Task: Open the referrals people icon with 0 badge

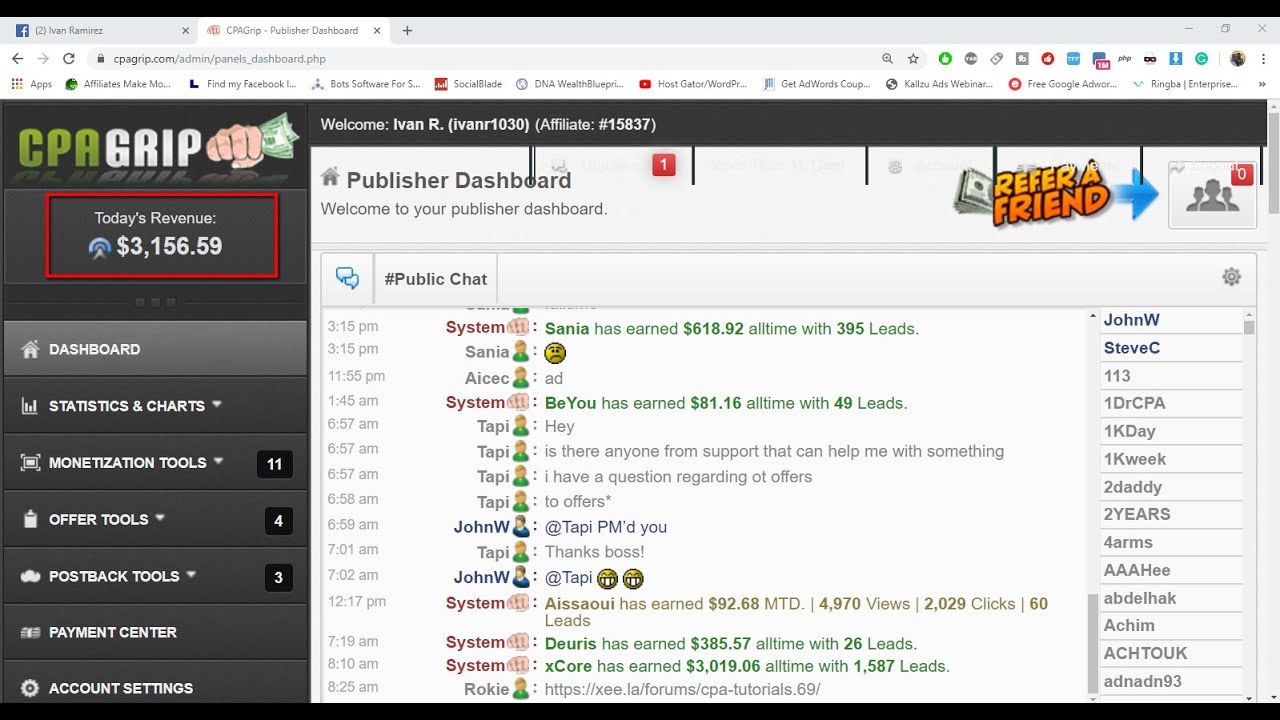Action: pos(1212,195)
